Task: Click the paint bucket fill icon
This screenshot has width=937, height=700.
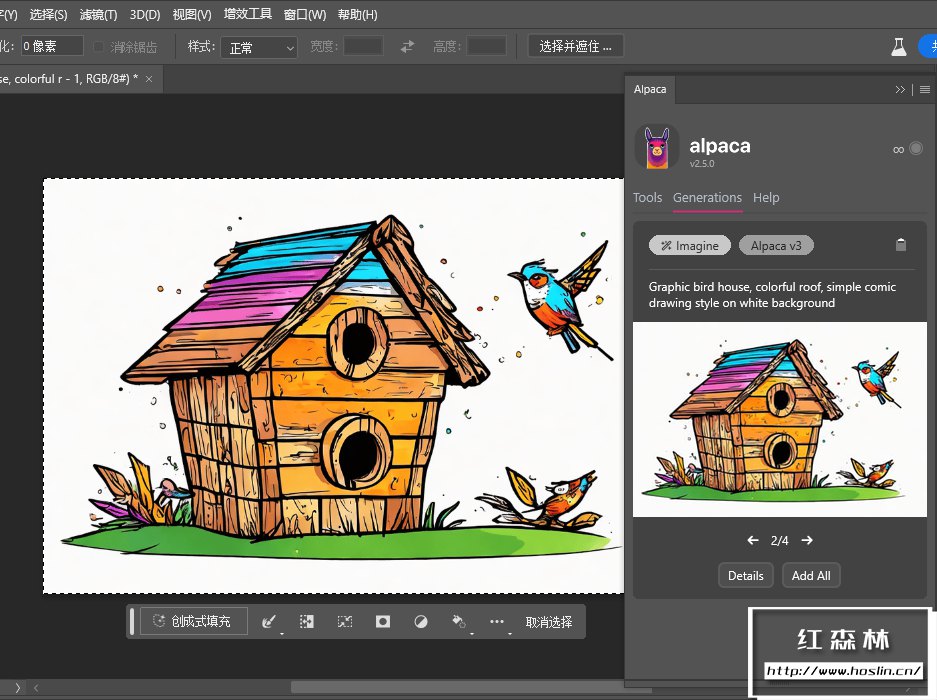Action: 458,622
